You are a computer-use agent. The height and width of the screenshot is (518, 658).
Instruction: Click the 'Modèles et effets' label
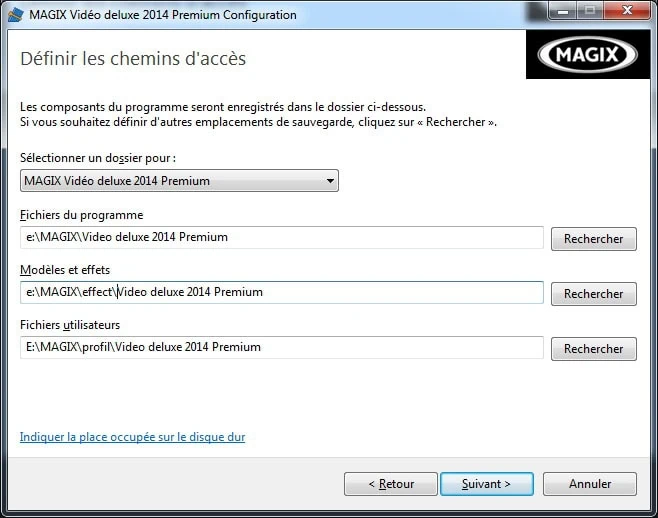pyautogui.click(x=65, y=270)
